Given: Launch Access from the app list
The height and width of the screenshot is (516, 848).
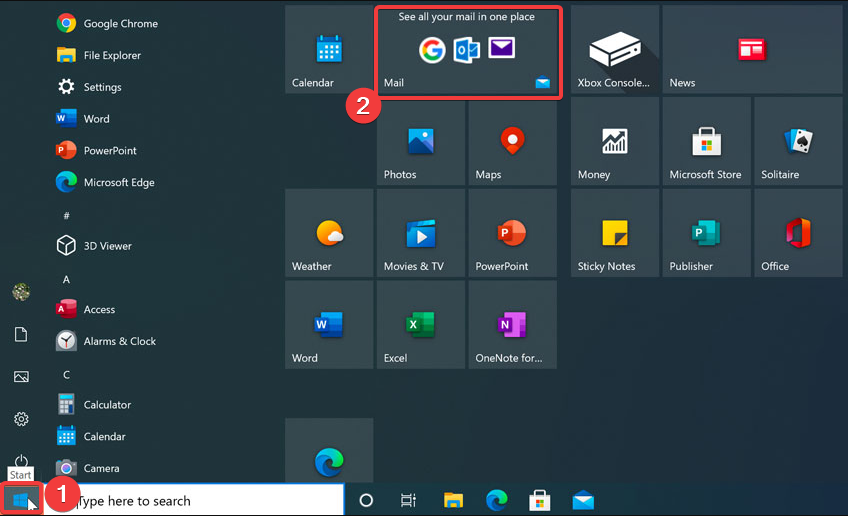Looking at the screenshot, I should point(85,309).
